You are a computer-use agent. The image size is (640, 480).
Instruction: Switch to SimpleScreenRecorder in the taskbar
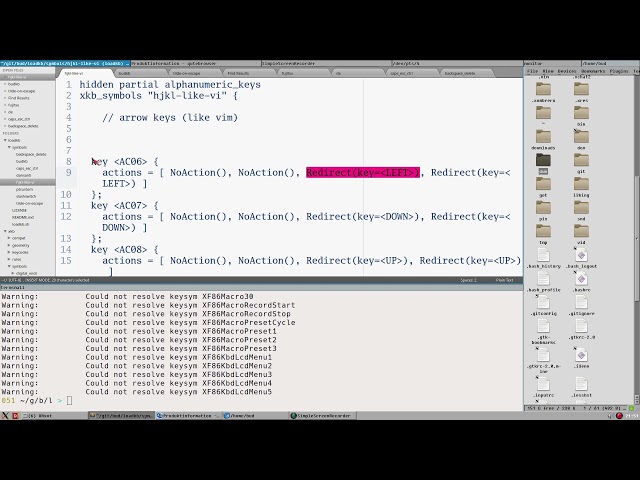[x=322, y=416]
